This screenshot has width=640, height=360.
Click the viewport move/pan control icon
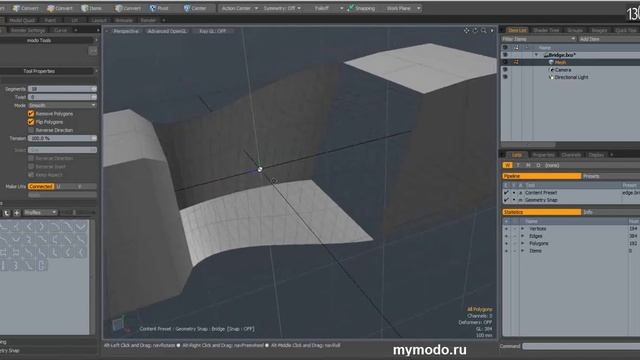[x=467, y=31]
